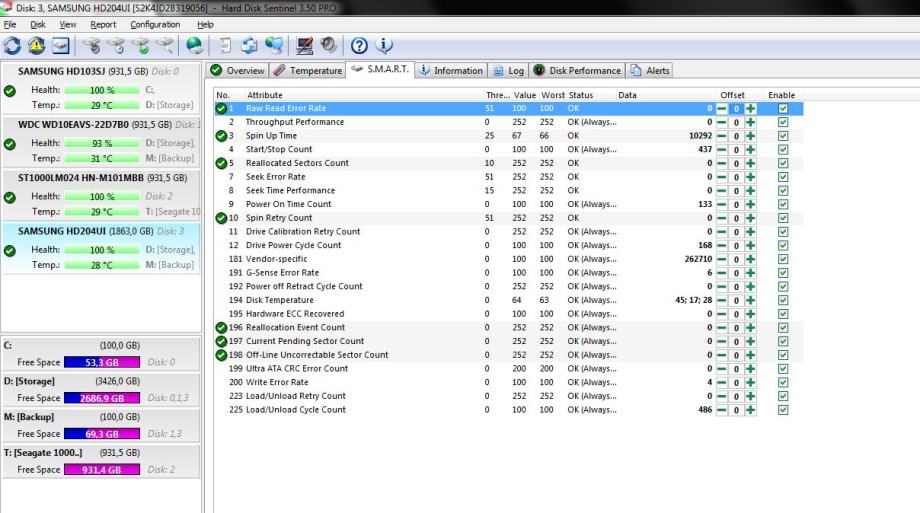Click the network computers toolbar icon

click(x=274, y=45)
